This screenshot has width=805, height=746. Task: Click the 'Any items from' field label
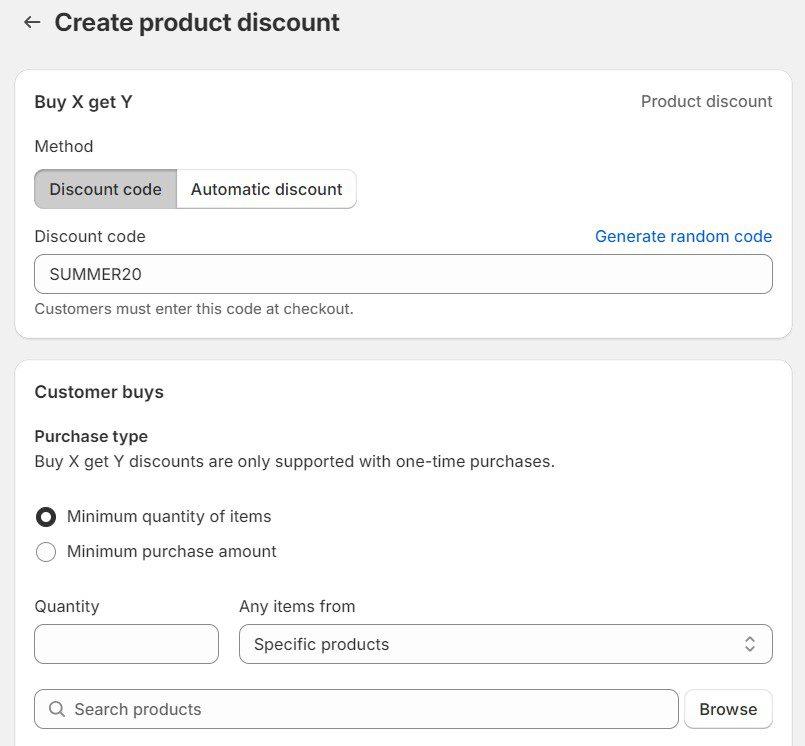click(x=297, y=606)
